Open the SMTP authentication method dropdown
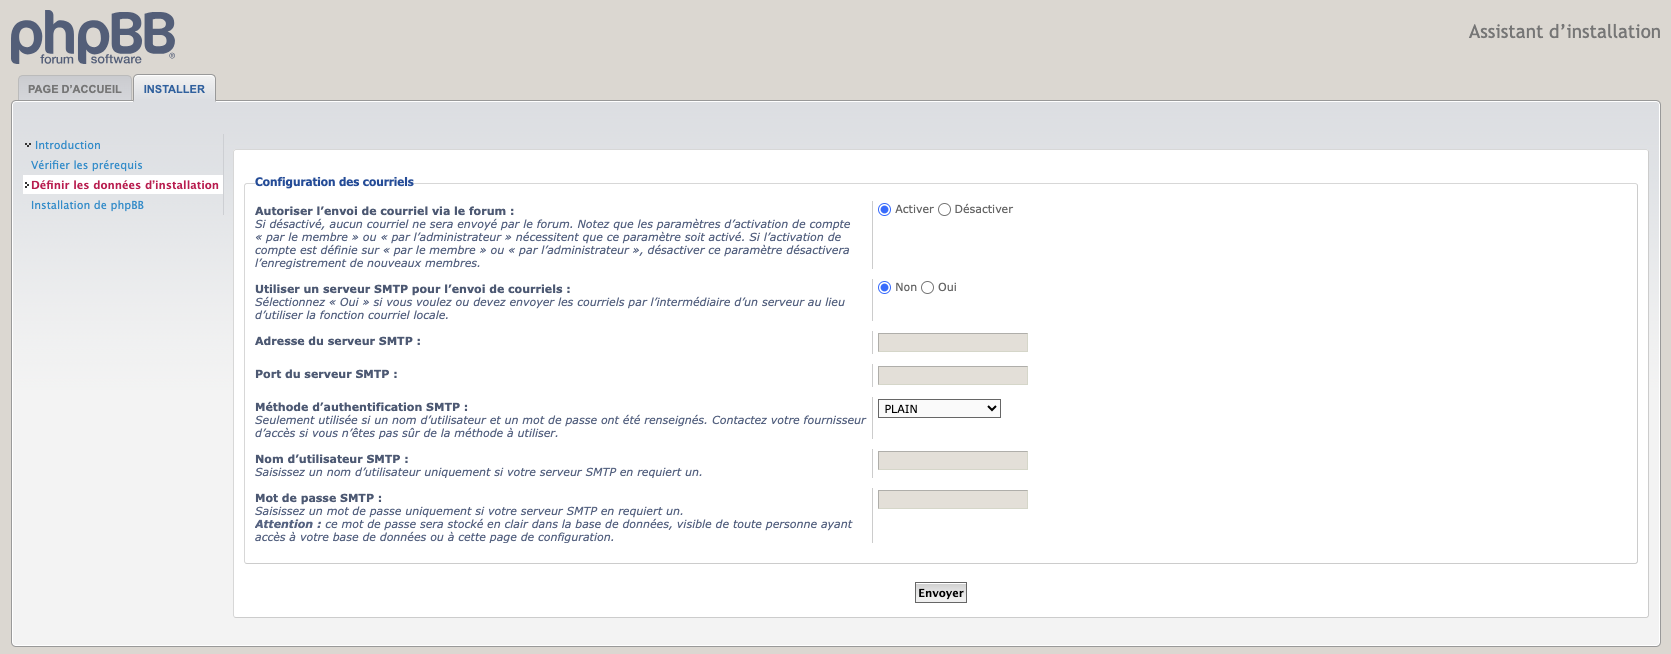The image size is (1671, 654). 938,409
